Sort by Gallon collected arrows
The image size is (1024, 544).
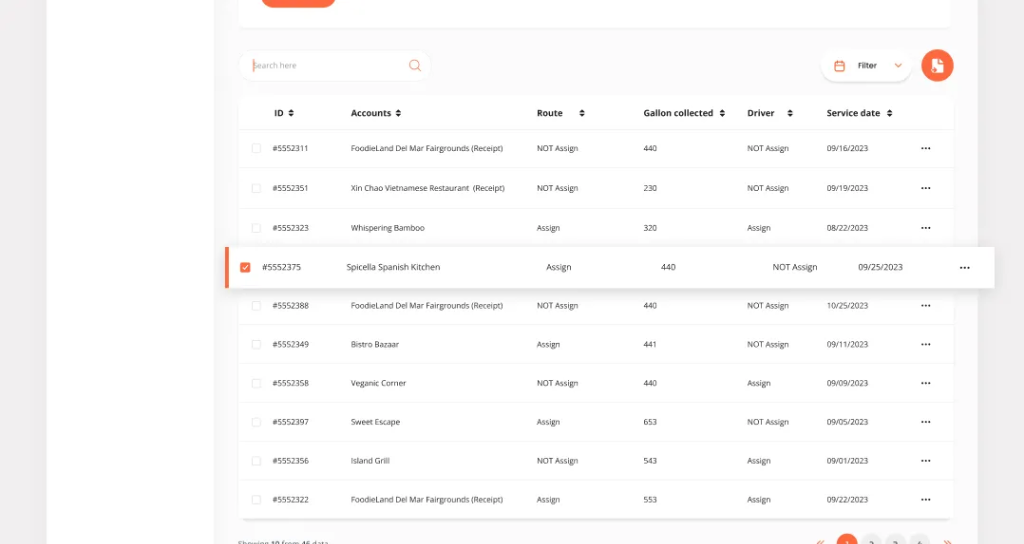722,113
